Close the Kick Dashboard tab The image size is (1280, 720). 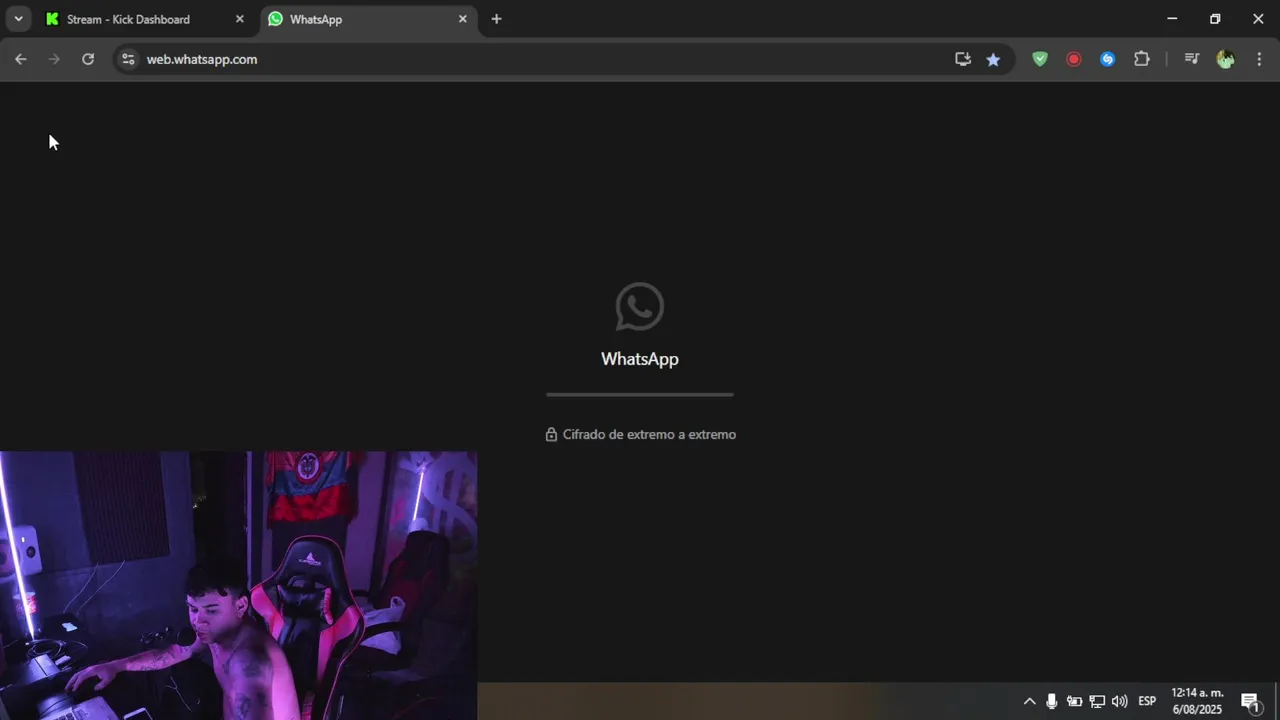(x=239, y=19)
